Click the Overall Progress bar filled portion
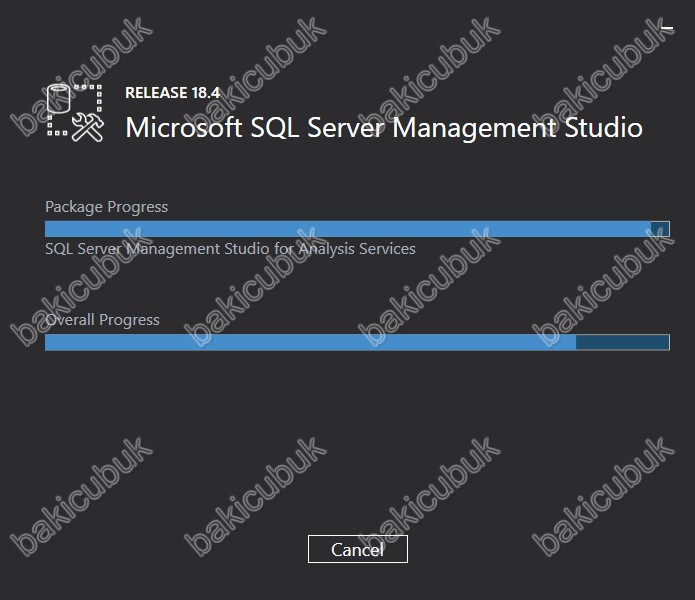 310,342
